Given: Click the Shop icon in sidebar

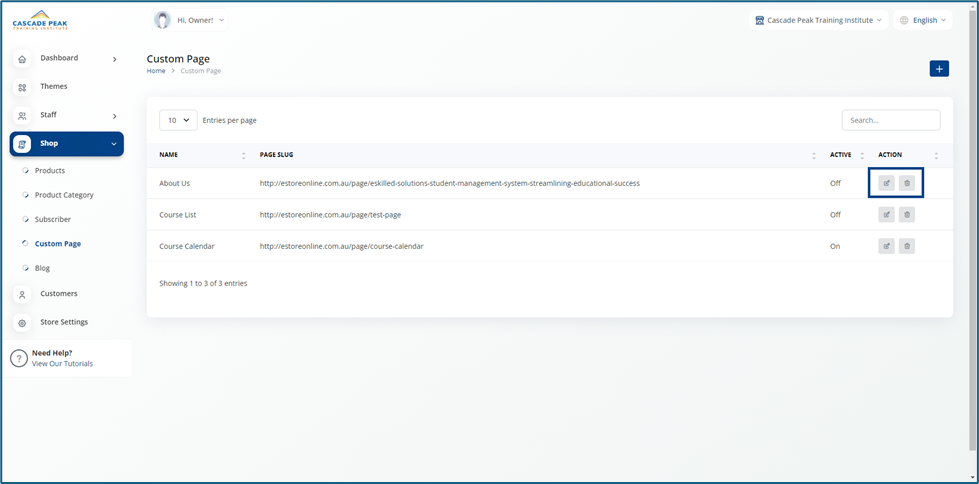Looking at the screenshot, I should pos(22,144).
